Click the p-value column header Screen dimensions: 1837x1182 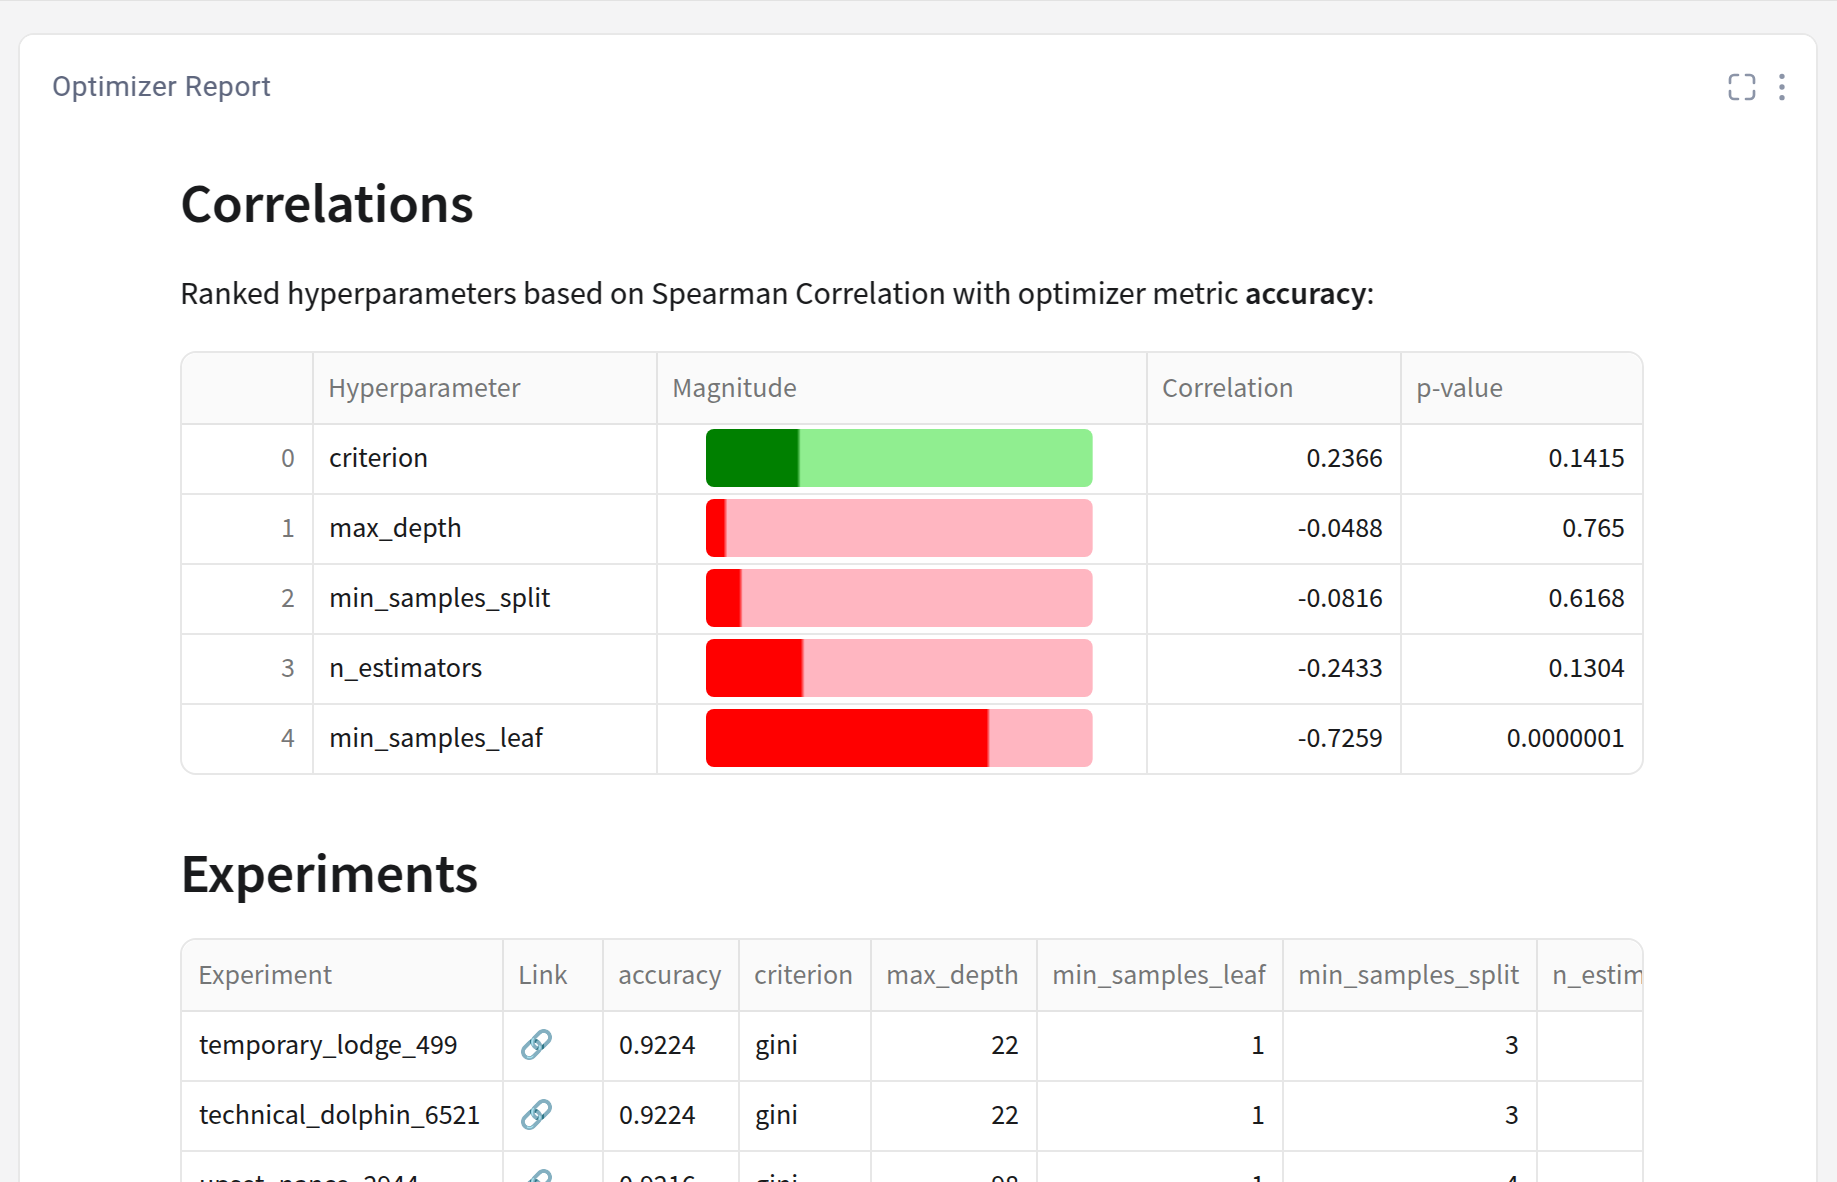click(x=1459, y=388)
